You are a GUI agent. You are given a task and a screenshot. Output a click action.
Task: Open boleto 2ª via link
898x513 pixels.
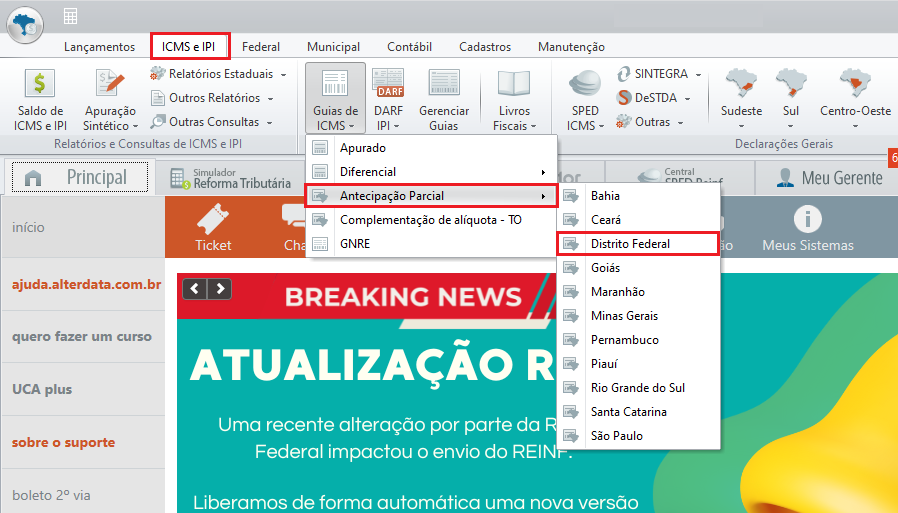click(x=51, y=495)
